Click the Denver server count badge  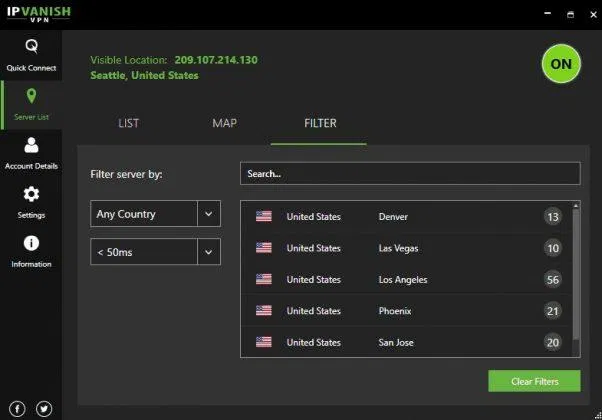tap(553, 217)
